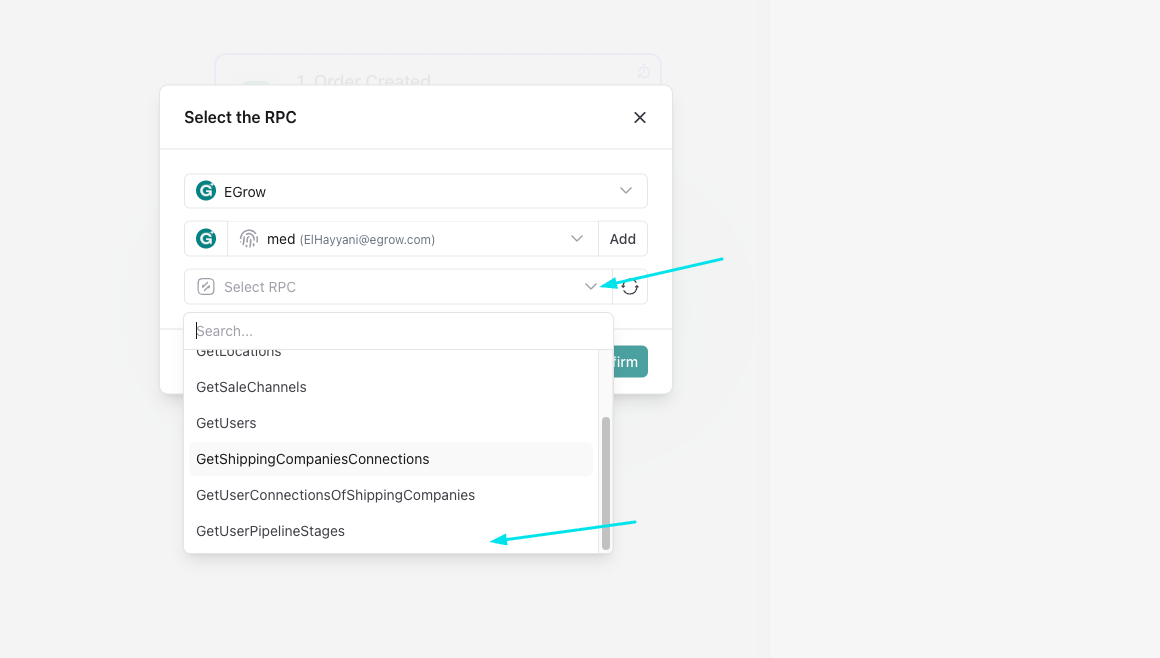Choose GetShippingCompaniesConnections option
This screenshot has width=1160, height=658.
[391, 459]
